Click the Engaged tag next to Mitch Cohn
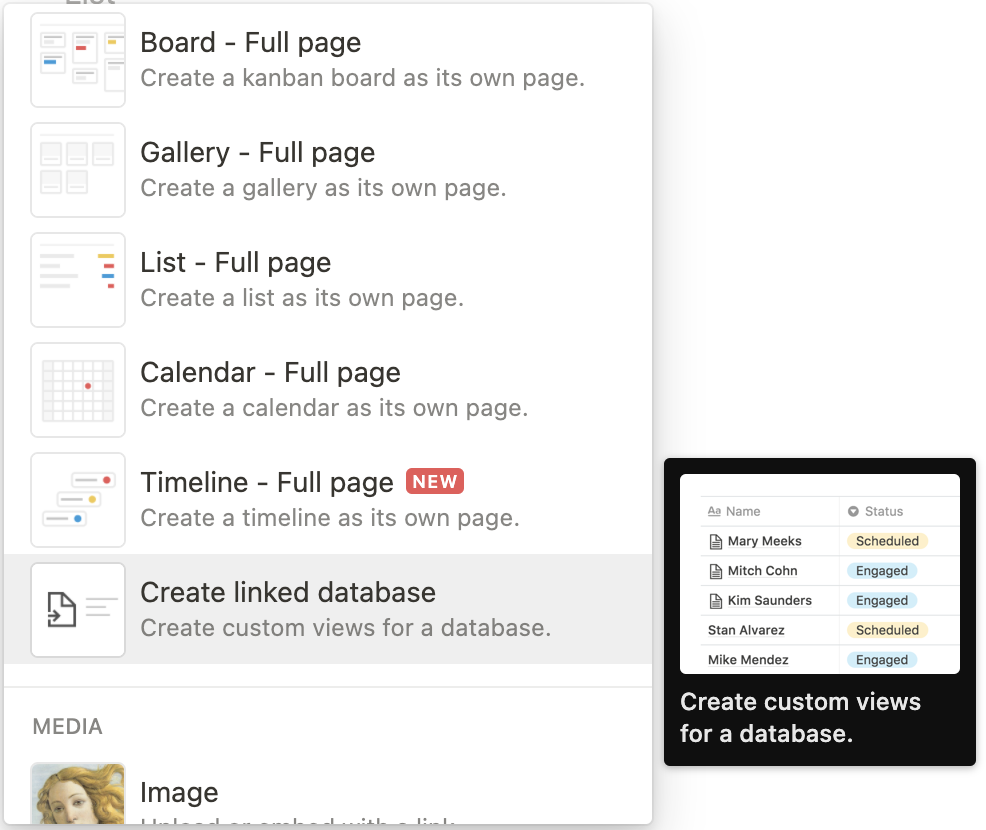Image resolution: width=986 pixels, height=830 pixels. 881,571
